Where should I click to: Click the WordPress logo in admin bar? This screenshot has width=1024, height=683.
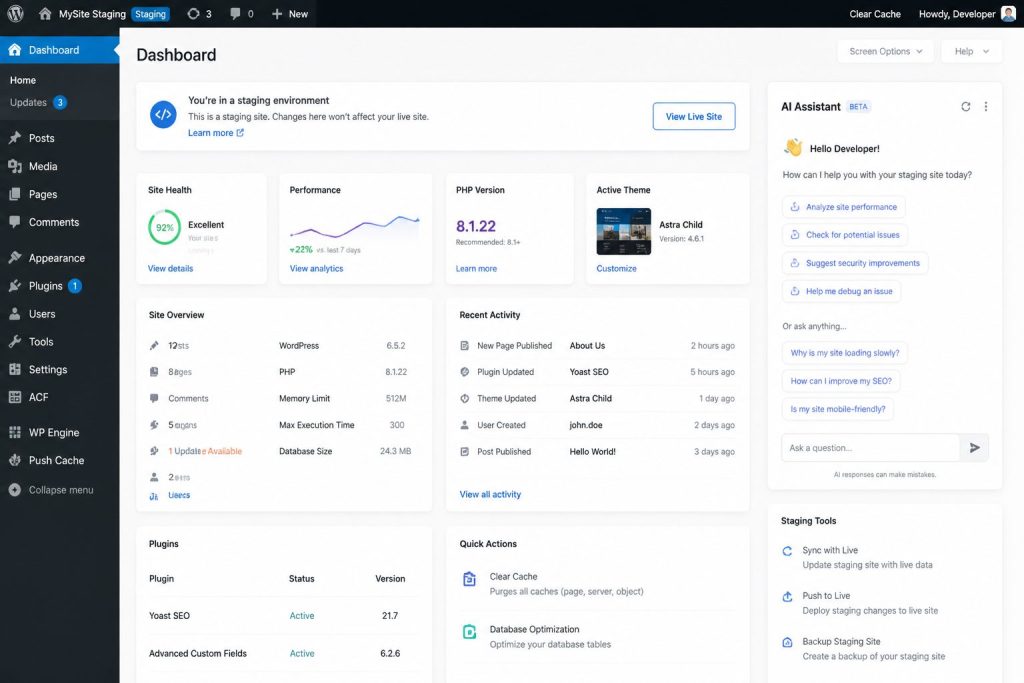15,14
